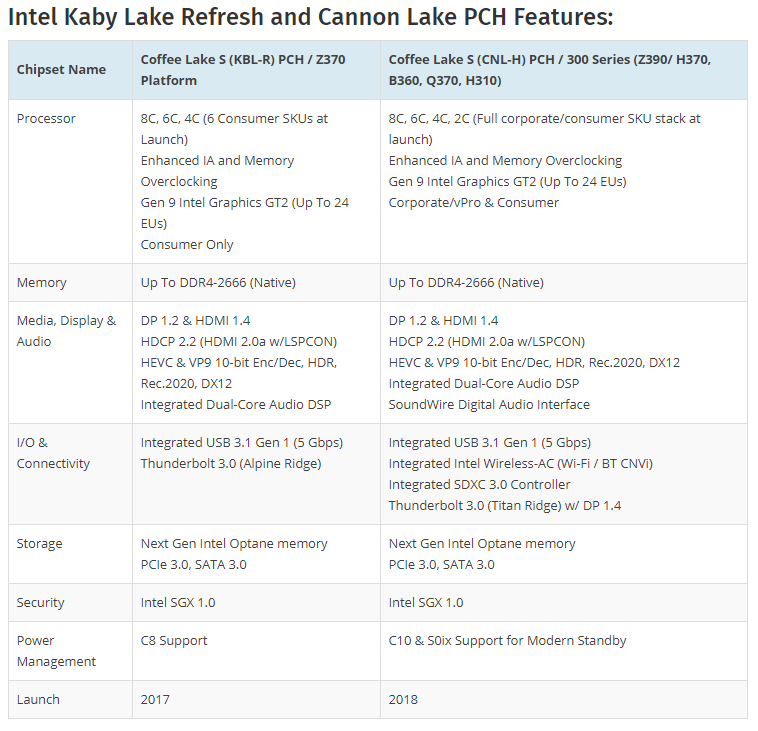This screenshot has height=731, width=758.
Task: Select the 'Storage' row label
Action: click(40, 544)
